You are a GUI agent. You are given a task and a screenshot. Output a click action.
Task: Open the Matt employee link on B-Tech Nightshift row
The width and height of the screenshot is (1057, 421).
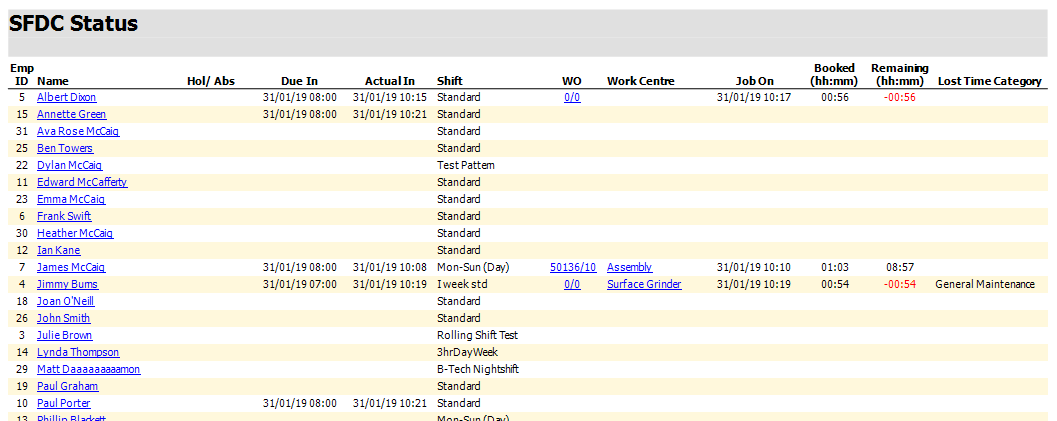(x=89, y=369)
